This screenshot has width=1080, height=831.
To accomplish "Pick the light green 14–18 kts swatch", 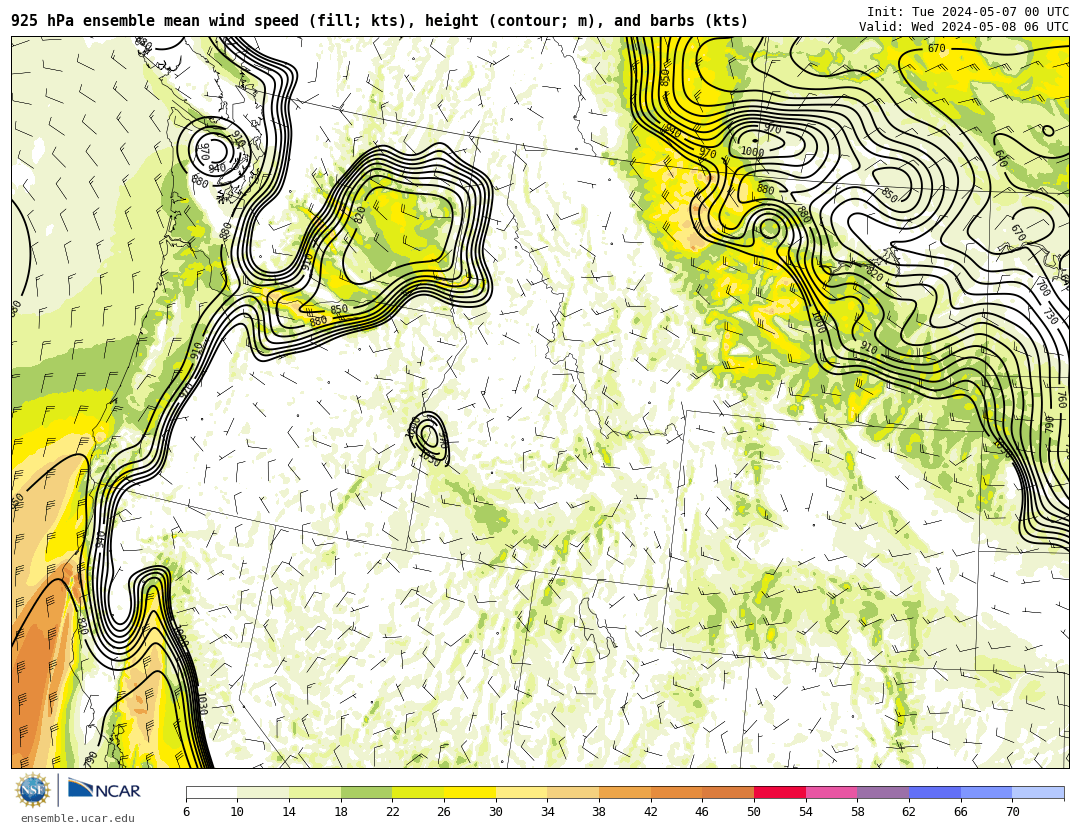I will tap(315, 792).
